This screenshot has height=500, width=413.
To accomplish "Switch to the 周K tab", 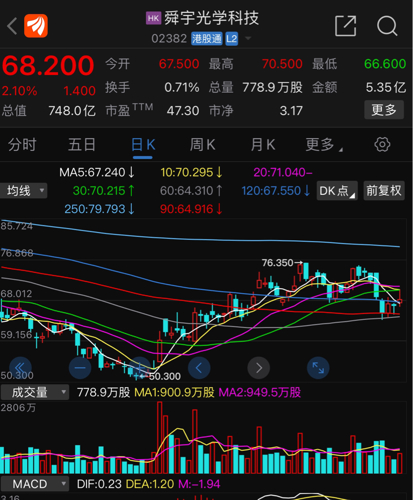I will coord(202,145).
